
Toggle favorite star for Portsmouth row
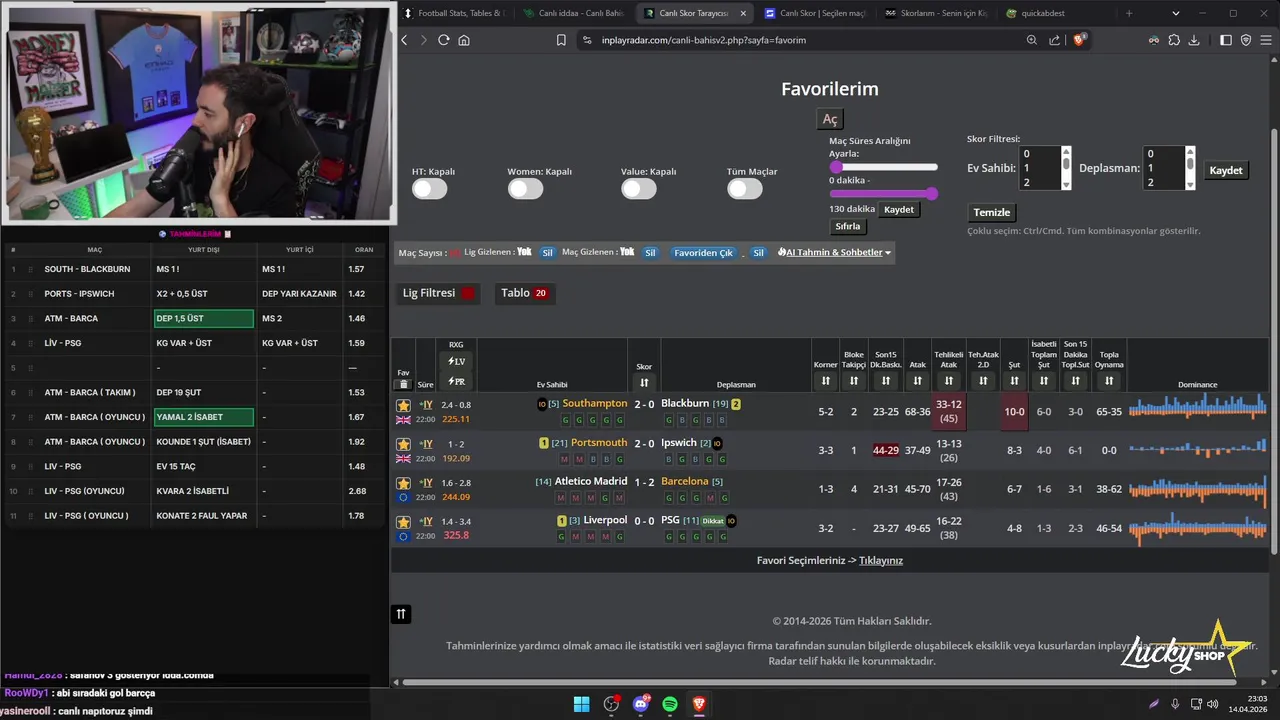point(404,444)
